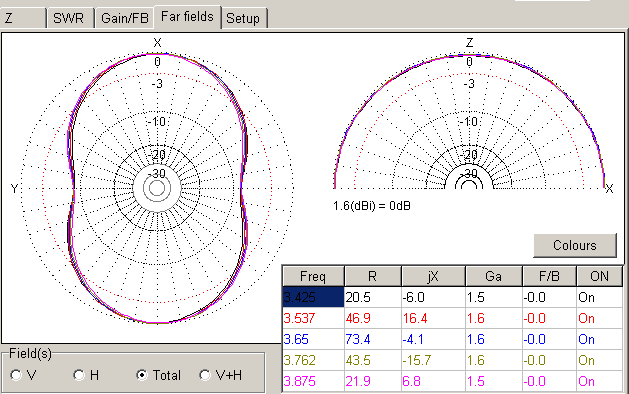Click the R value 21.9 cell

pyautogui.click(x=373, y=381)
